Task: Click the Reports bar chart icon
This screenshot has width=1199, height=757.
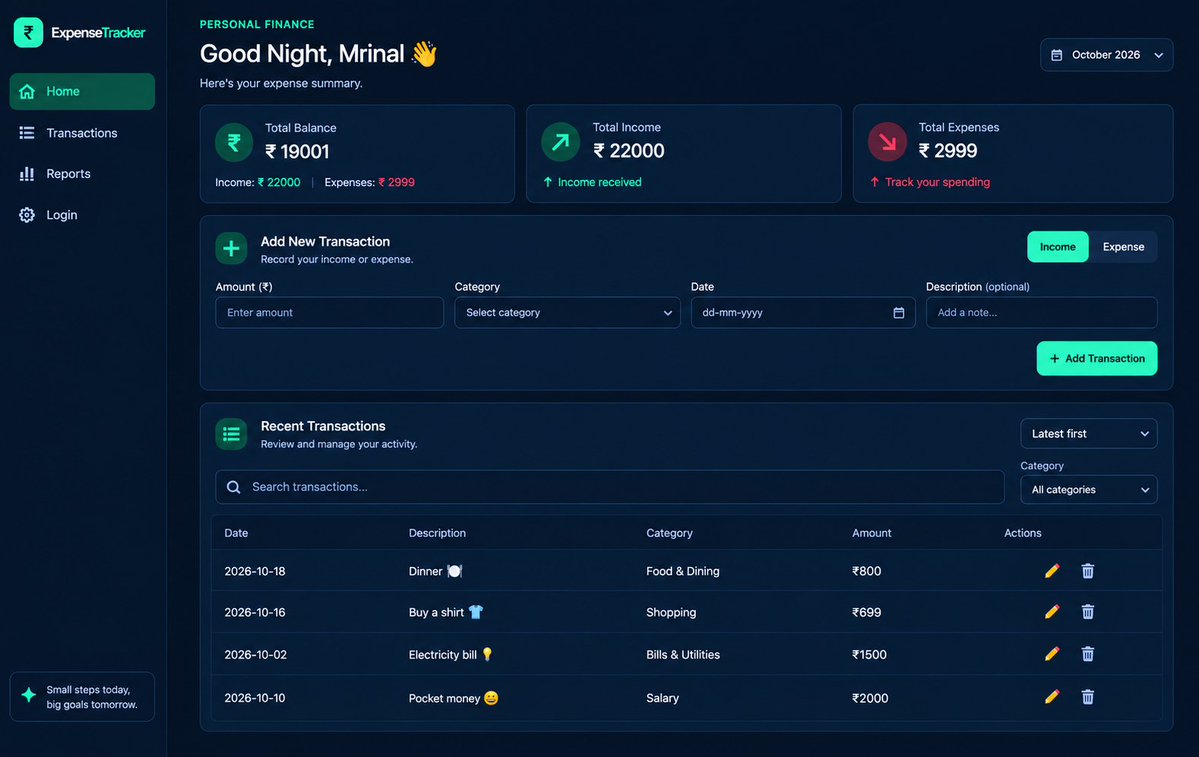Action: (x=27, y=174)
